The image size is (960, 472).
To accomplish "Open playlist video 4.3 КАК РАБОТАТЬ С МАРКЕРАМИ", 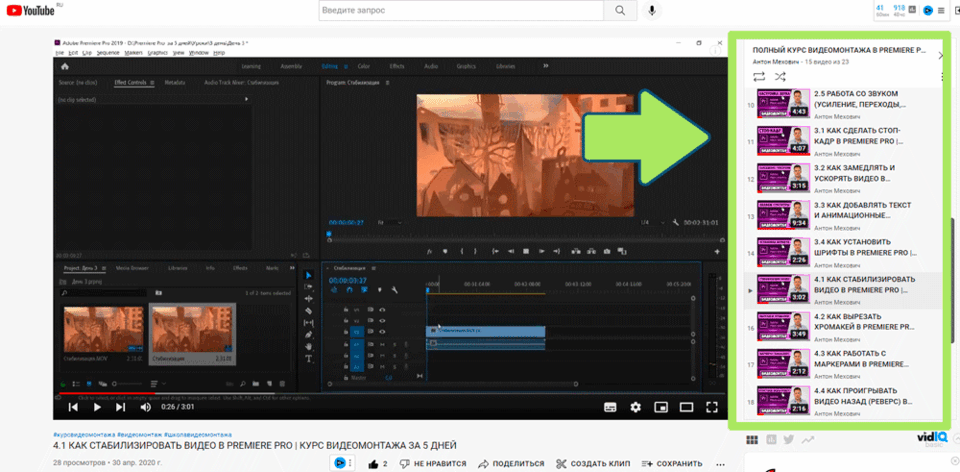I will (x=844, y=365).
